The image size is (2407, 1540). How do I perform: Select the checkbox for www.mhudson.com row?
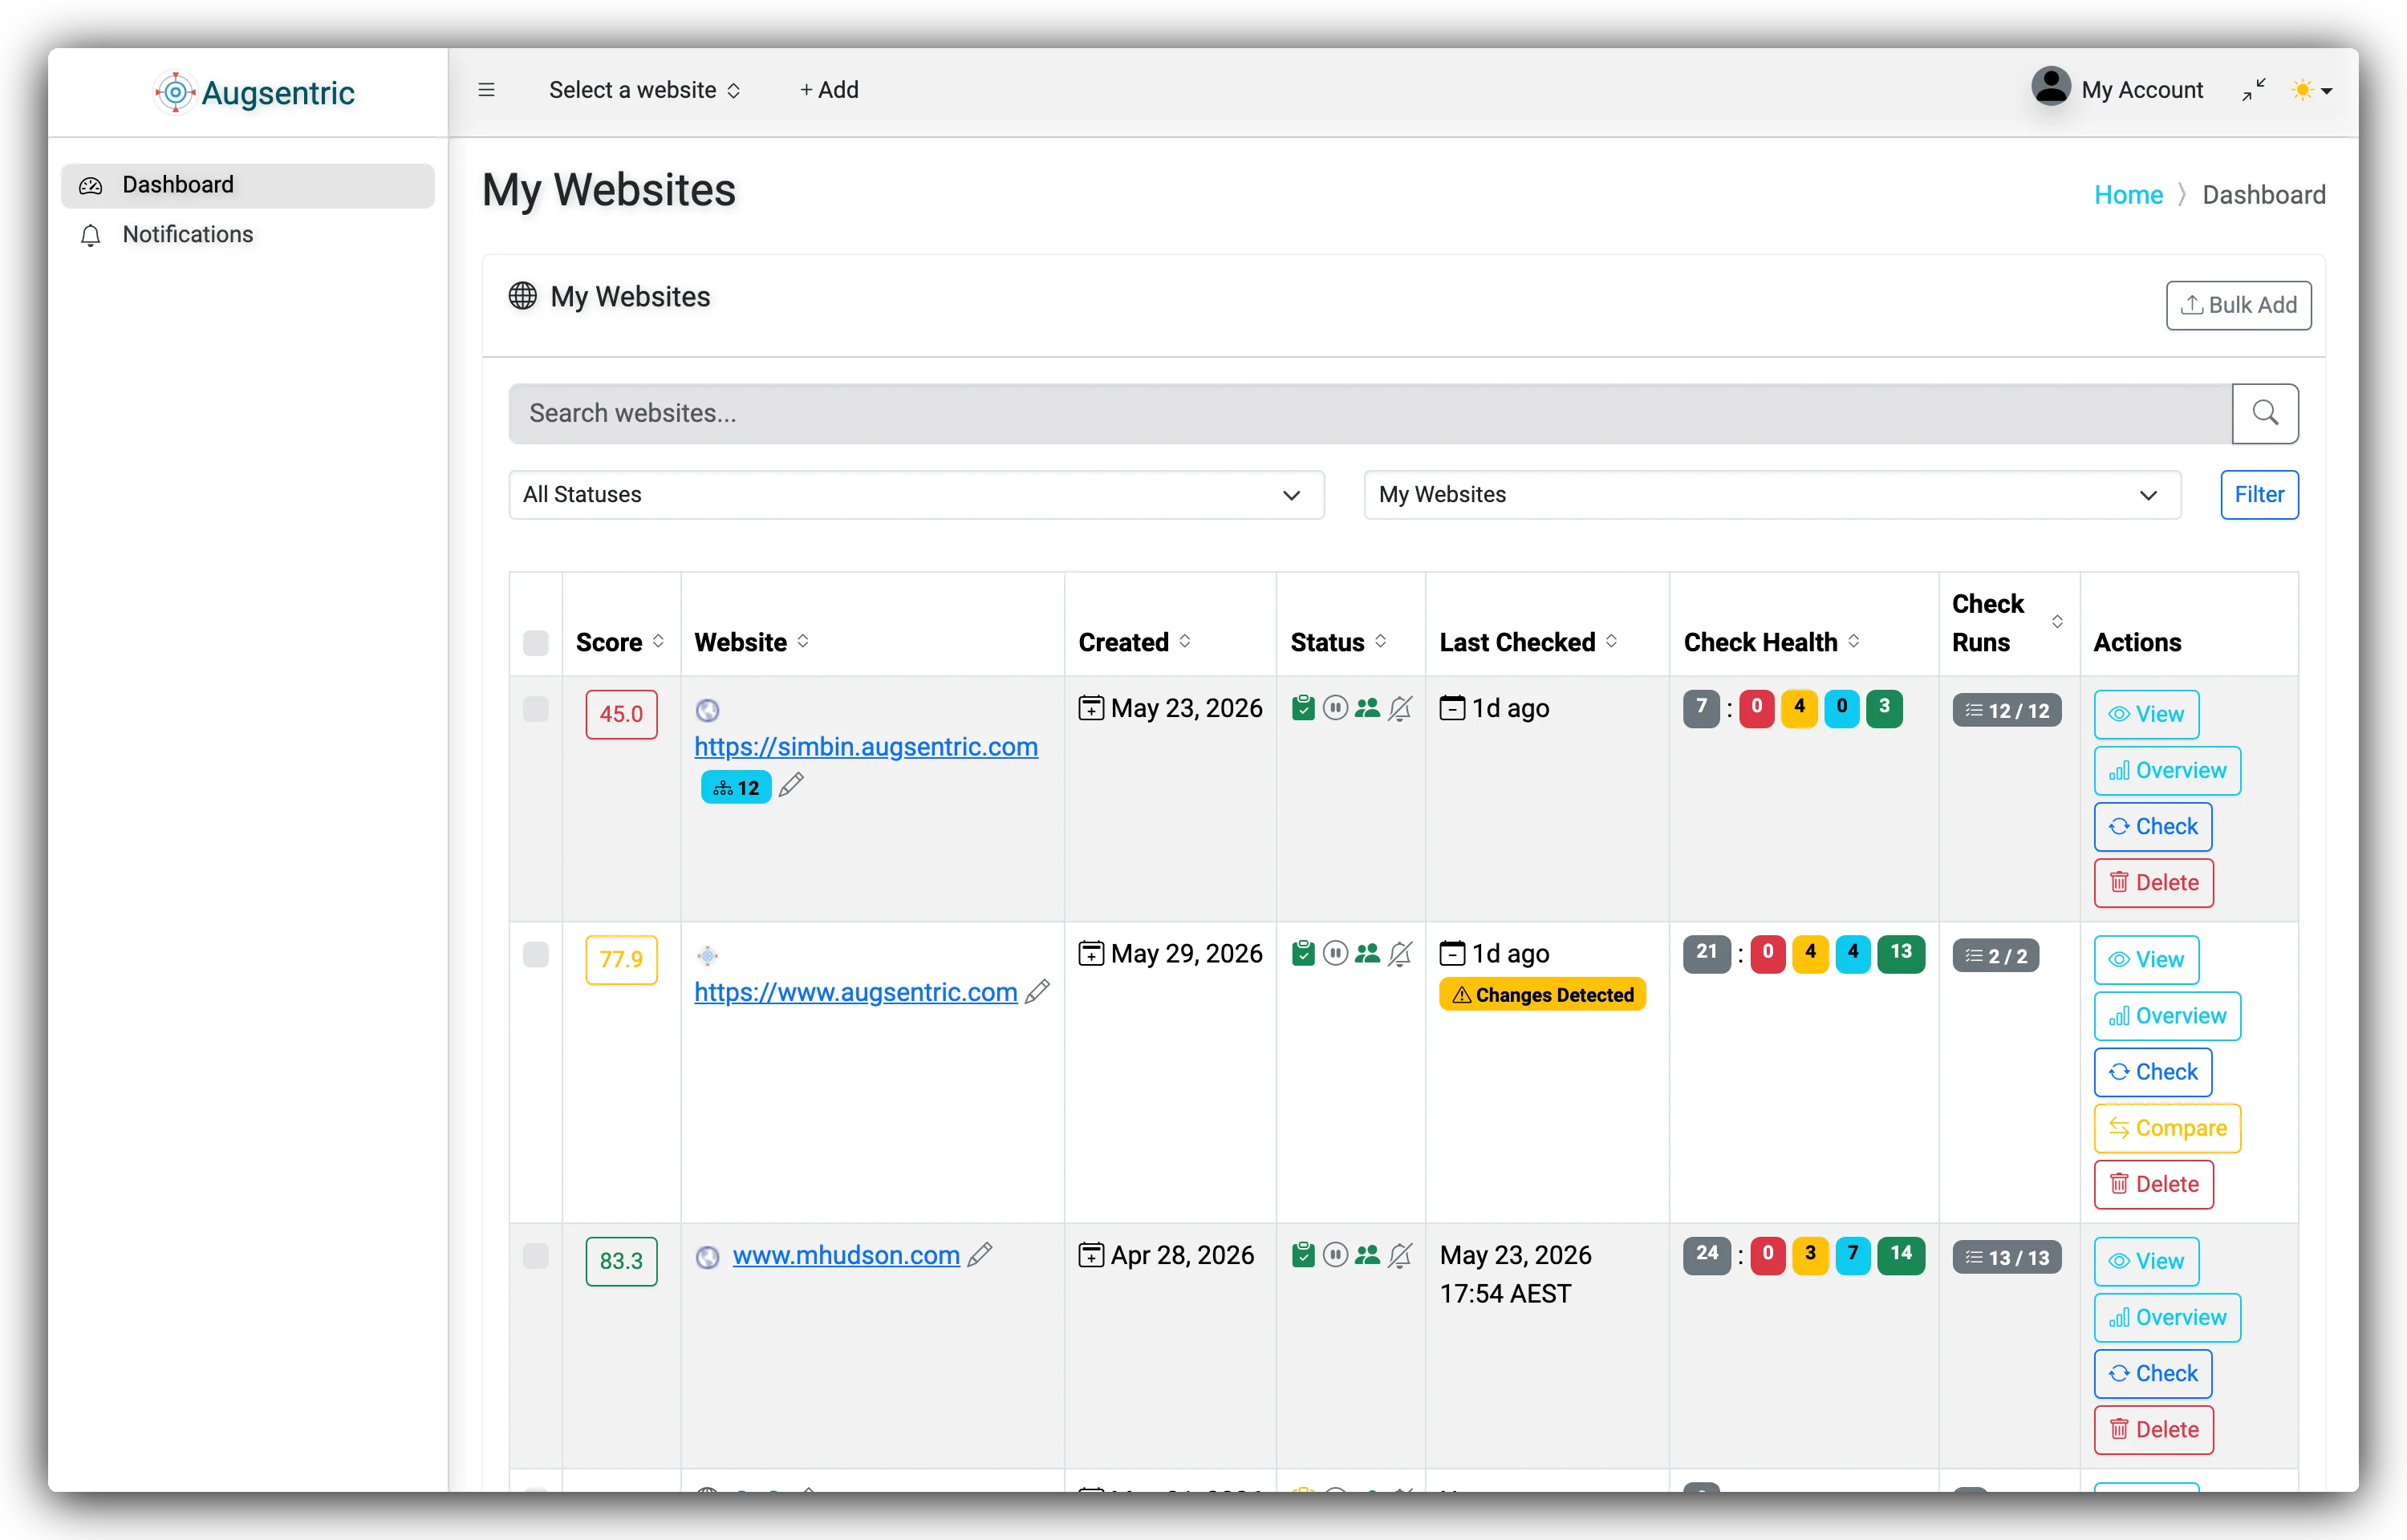[x=536, y=1256]
